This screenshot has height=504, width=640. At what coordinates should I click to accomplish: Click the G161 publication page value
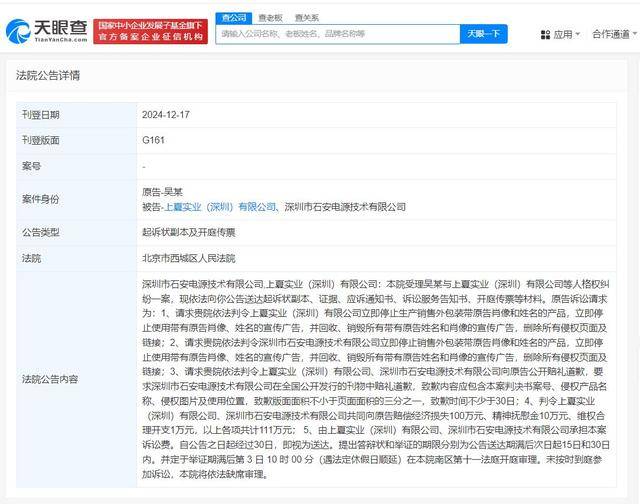(153, 140)
